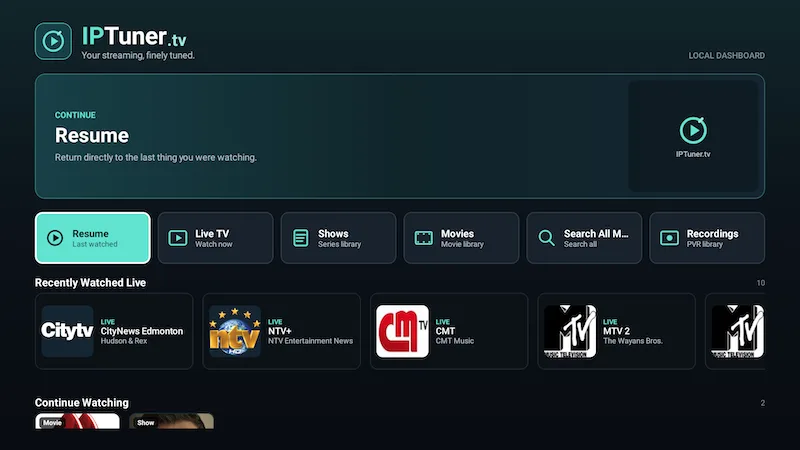Open the Continue Watching Movie thumbnail
This screenshot has width=800, height=450.
coord(78,421)
